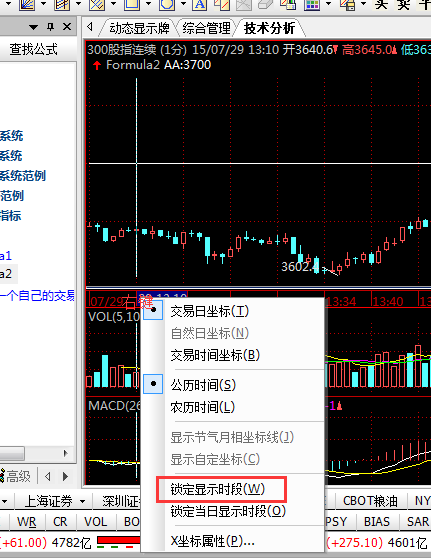Click side panel scrollbar right arrow

pos(65,453)
